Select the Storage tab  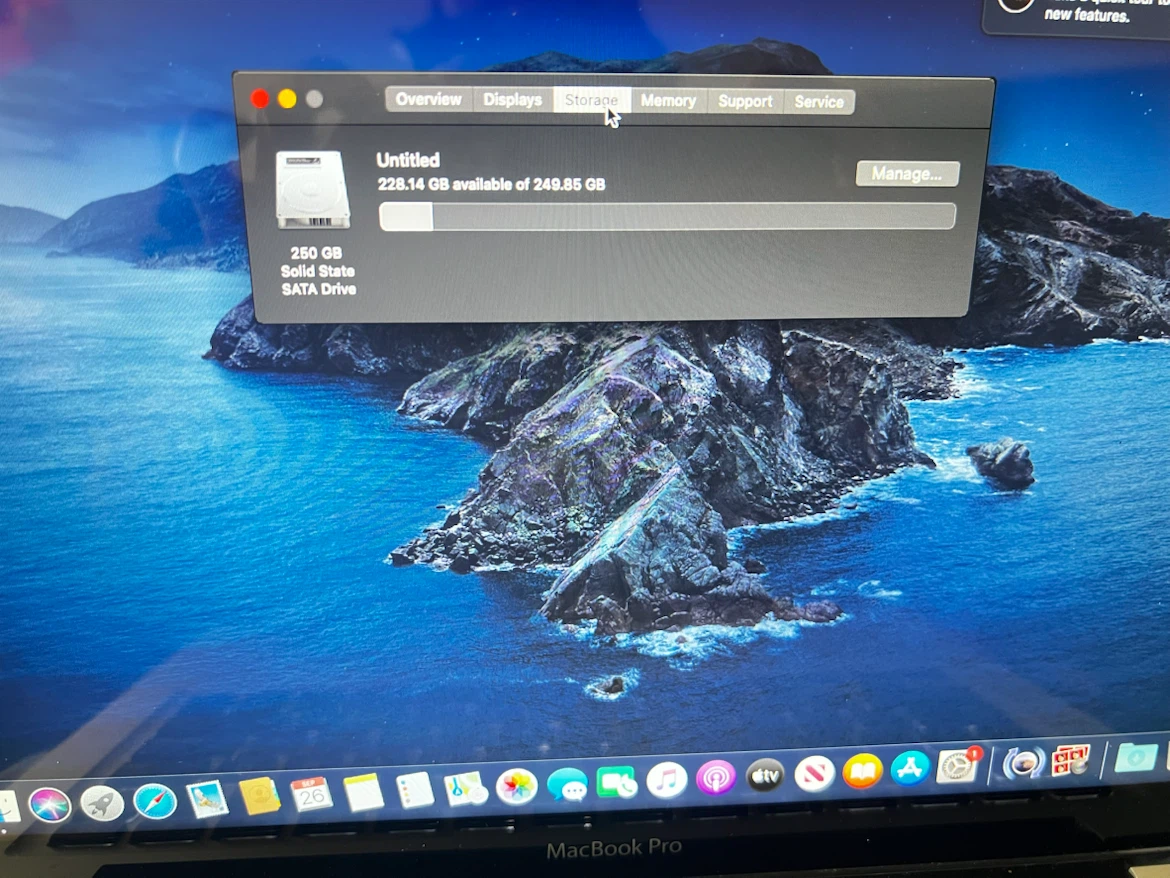[592, 100]
